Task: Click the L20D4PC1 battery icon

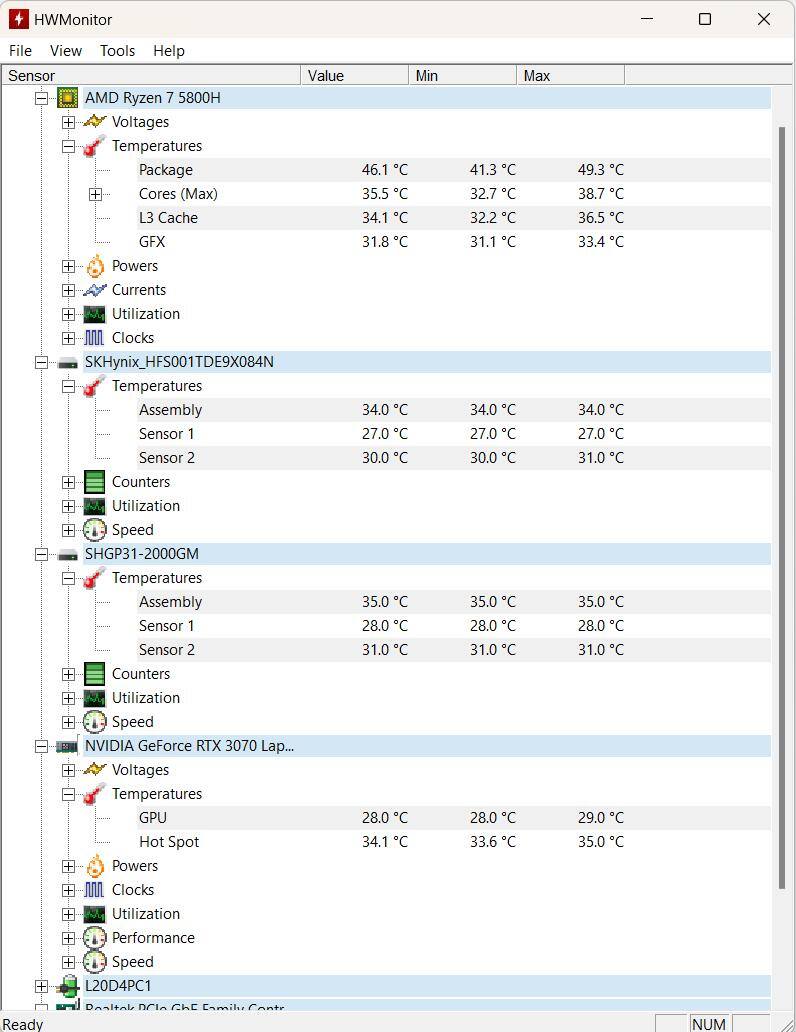Action: point(67,986)
